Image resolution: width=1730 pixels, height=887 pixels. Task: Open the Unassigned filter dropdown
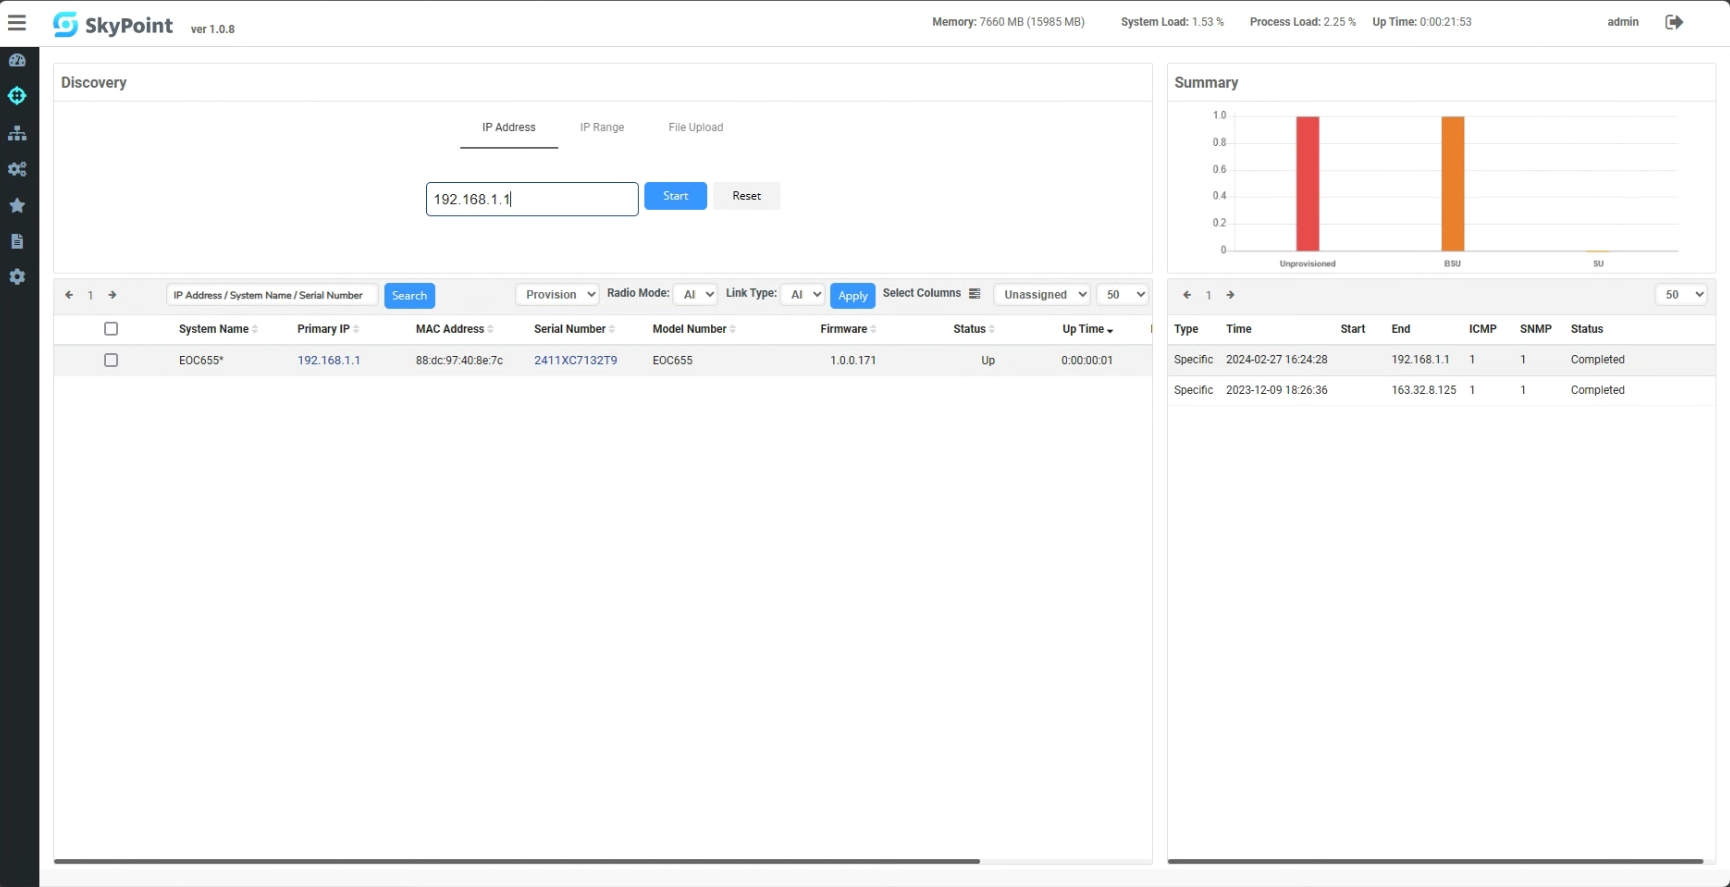point(1041,295)
